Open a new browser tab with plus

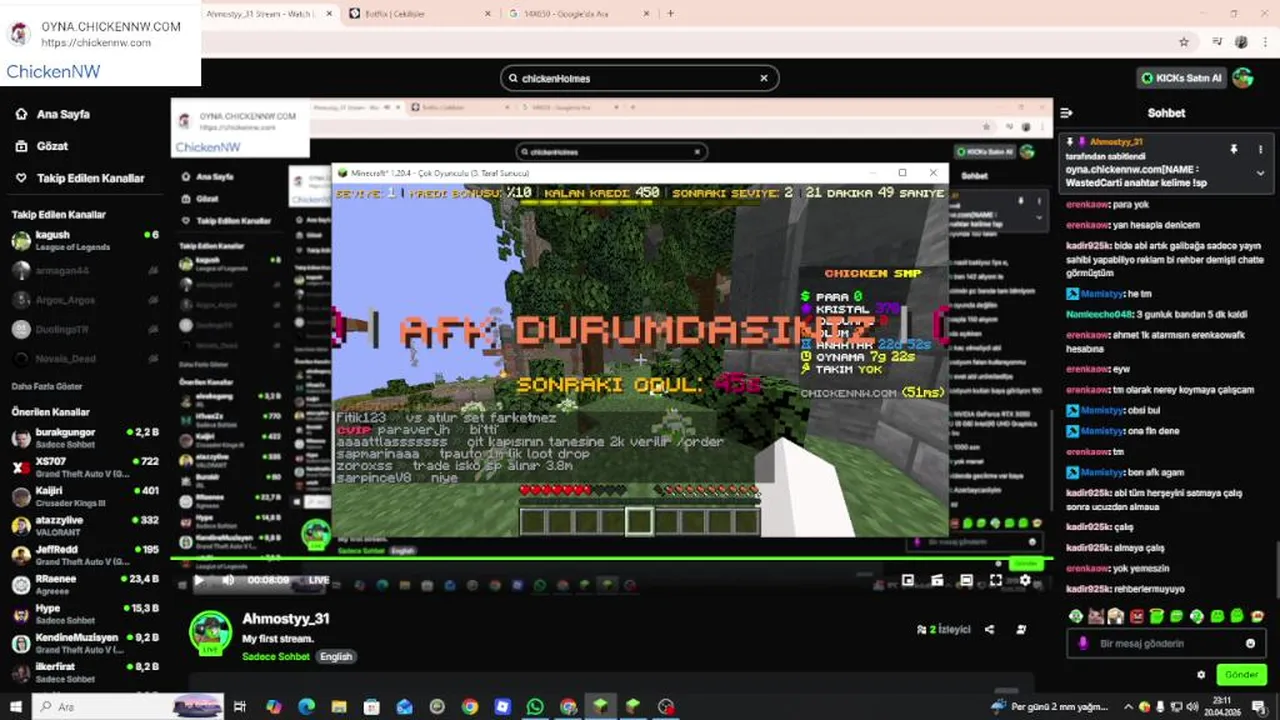click(x=670, y=14)
